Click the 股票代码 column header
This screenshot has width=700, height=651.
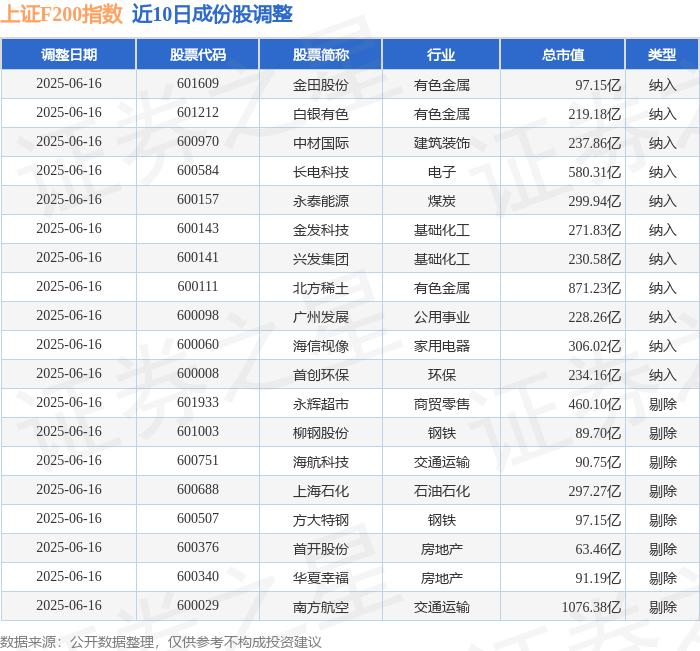pos(198,54)
